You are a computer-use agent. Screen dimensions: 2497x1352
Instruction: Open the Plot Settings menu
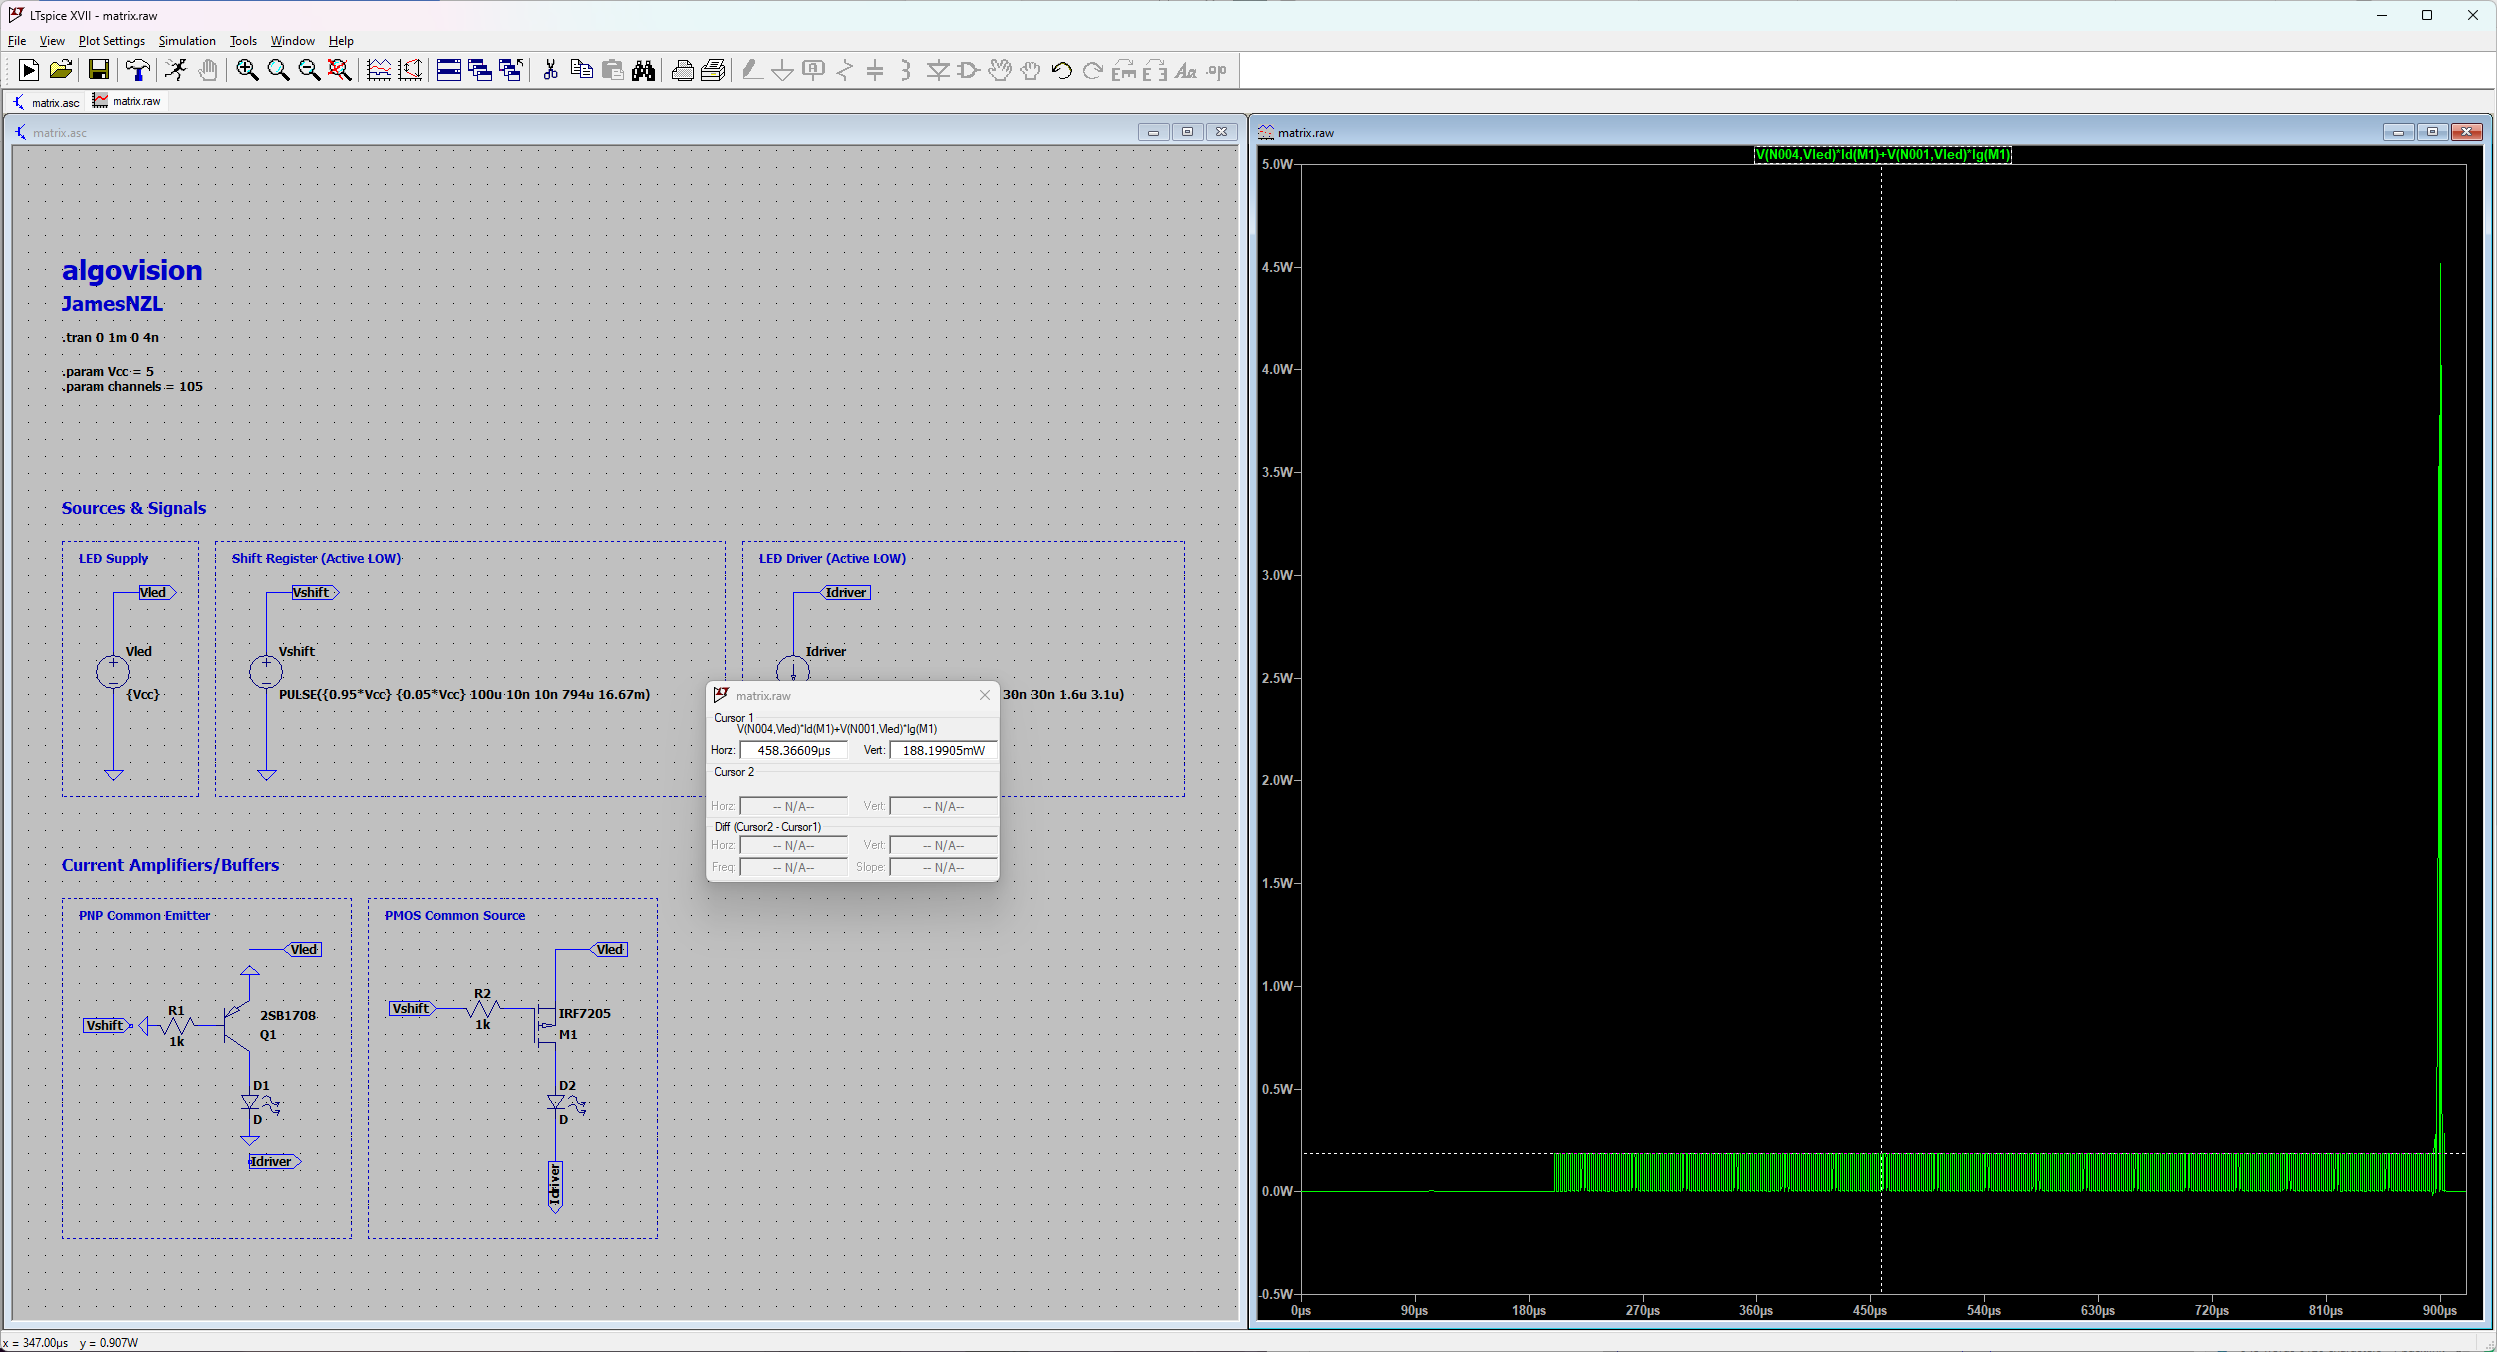112,41
